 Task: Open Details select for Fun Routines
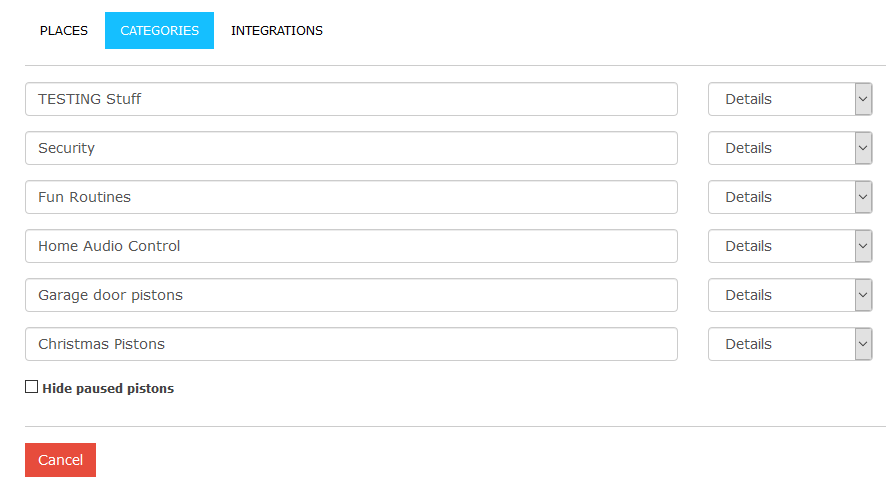tap(790, 197)
